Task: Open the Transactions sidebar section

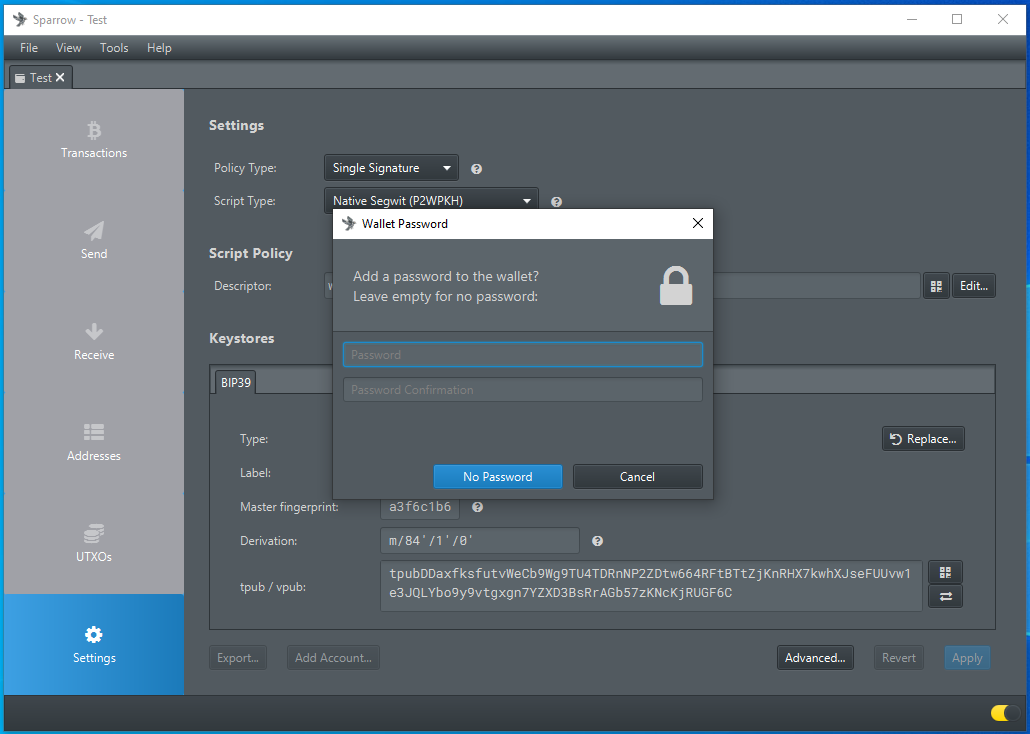Action: tap(94, 140)
